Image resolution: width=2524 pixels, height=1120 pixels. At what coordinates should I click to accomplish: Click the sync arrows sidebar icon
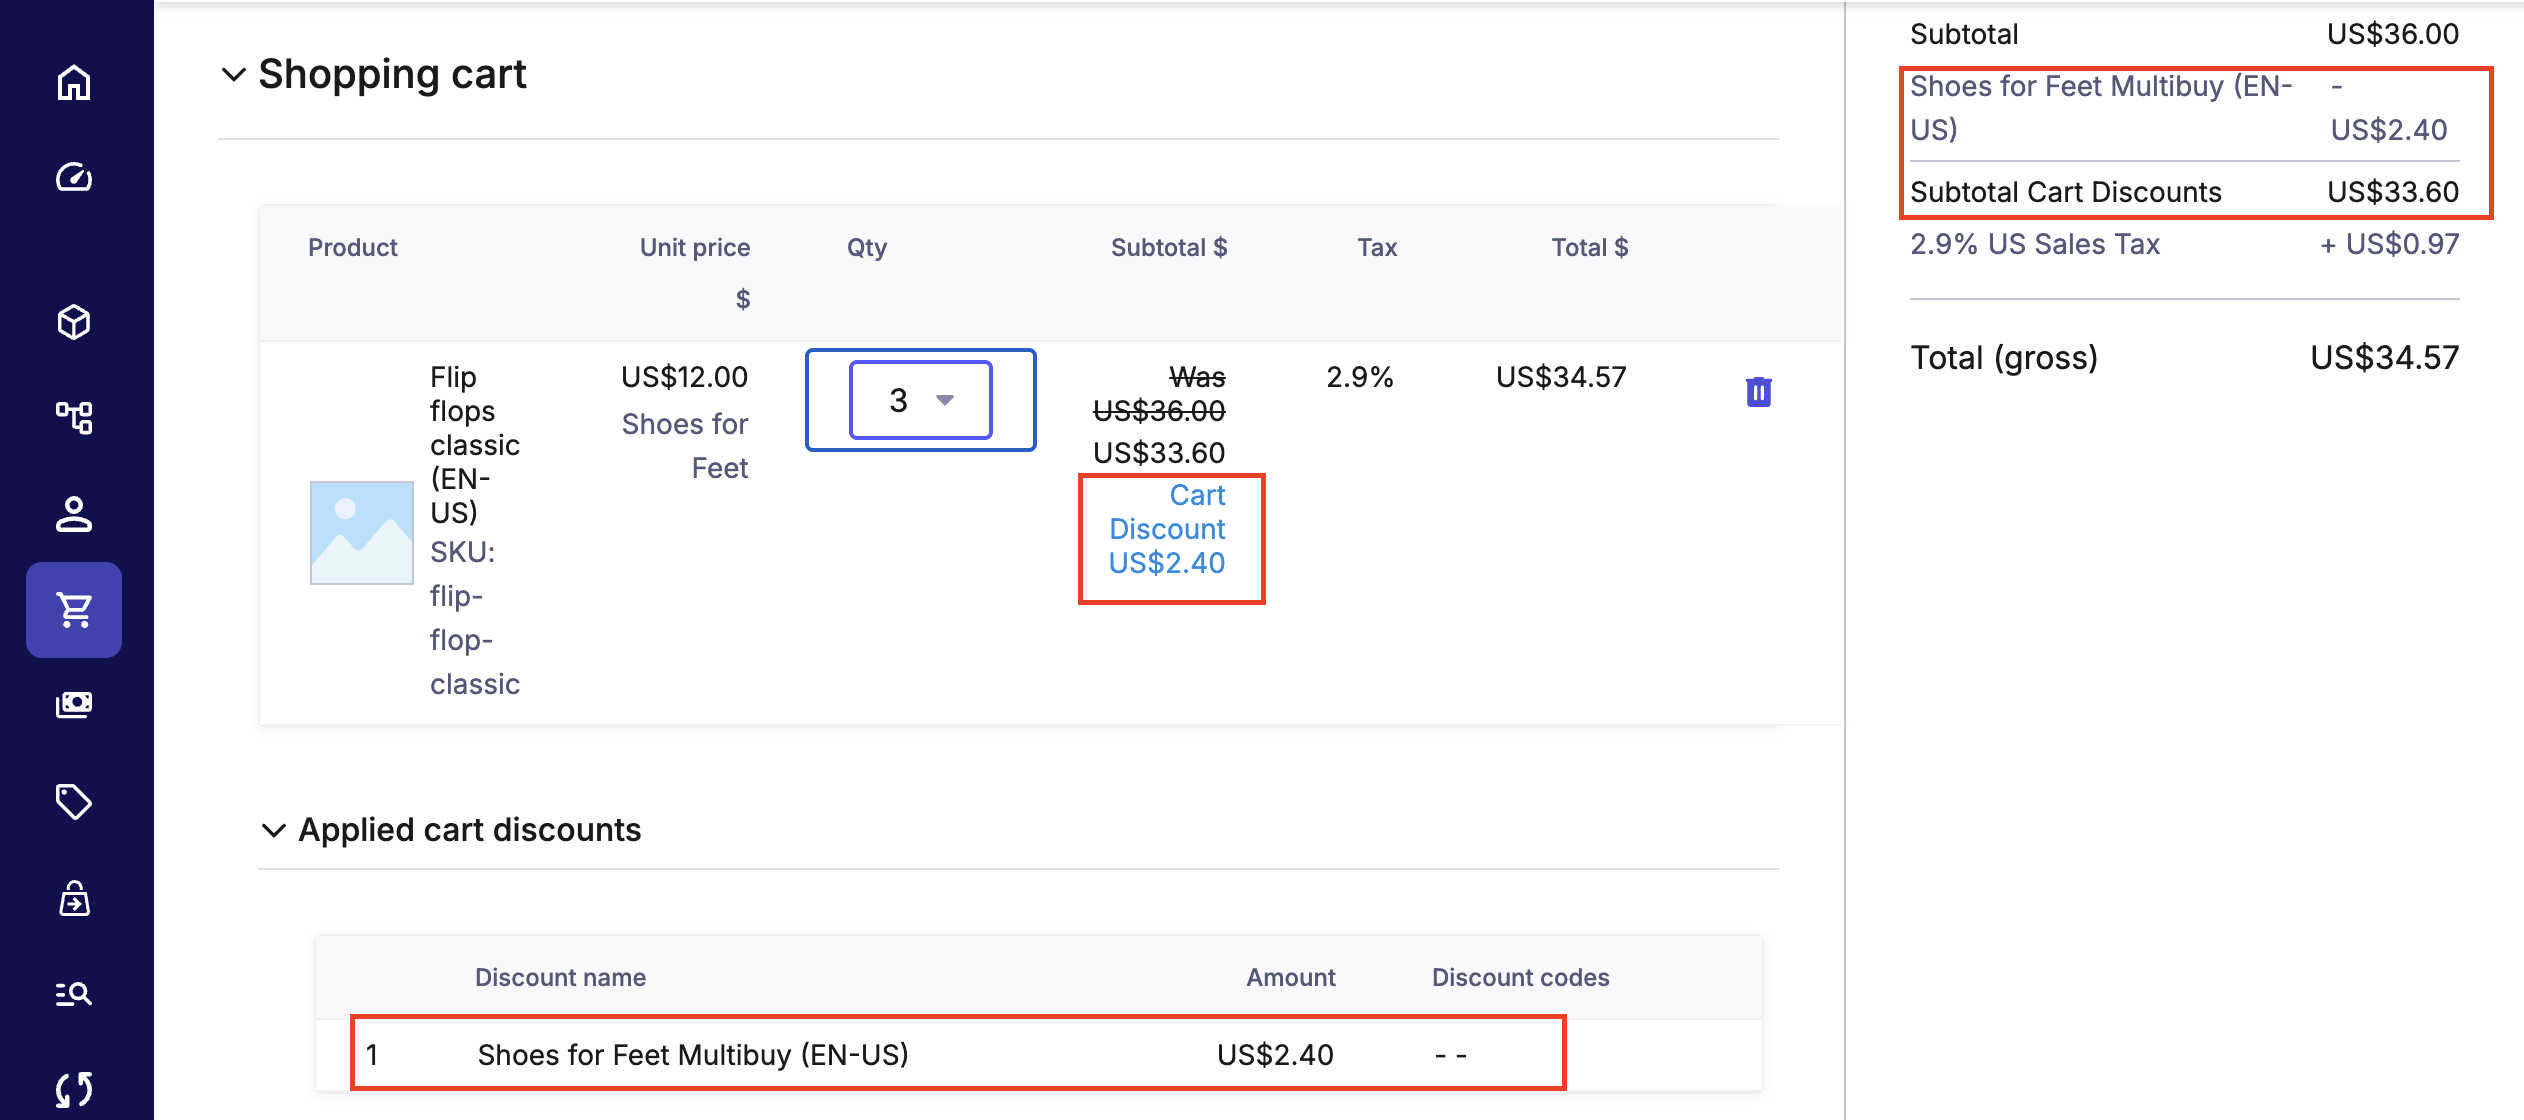[74, 1088]
